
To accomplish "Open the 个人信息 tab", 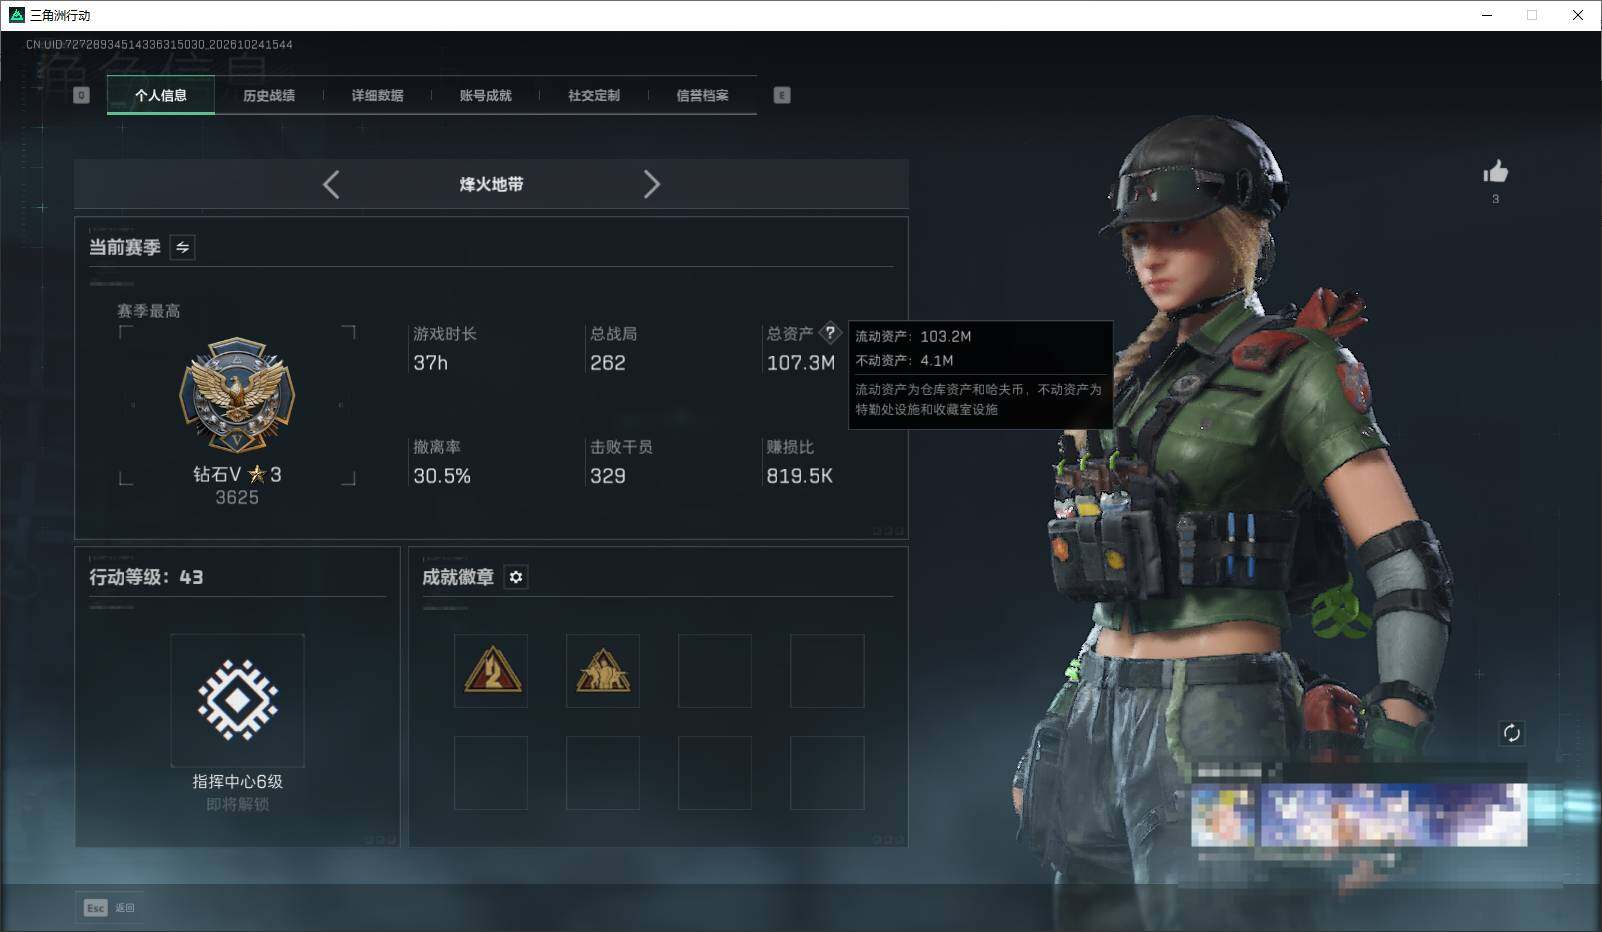I will coord(161,95).
